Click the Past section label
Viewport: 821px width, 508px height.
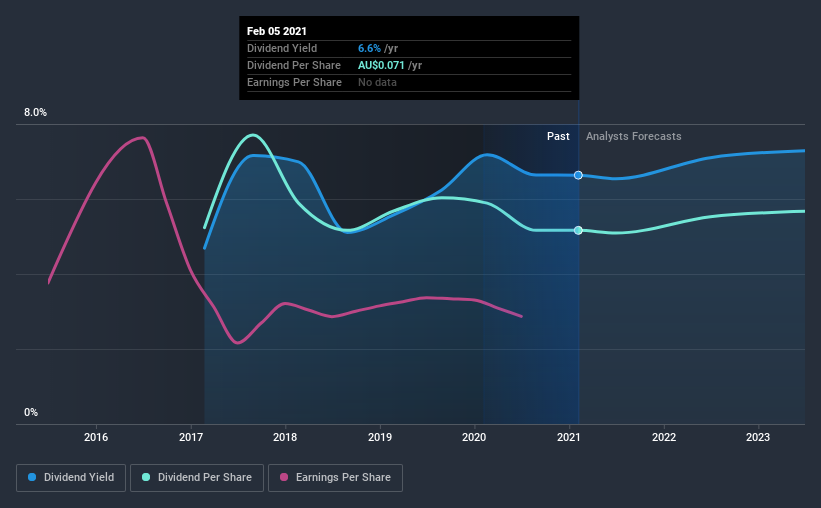tap(558, 136)
